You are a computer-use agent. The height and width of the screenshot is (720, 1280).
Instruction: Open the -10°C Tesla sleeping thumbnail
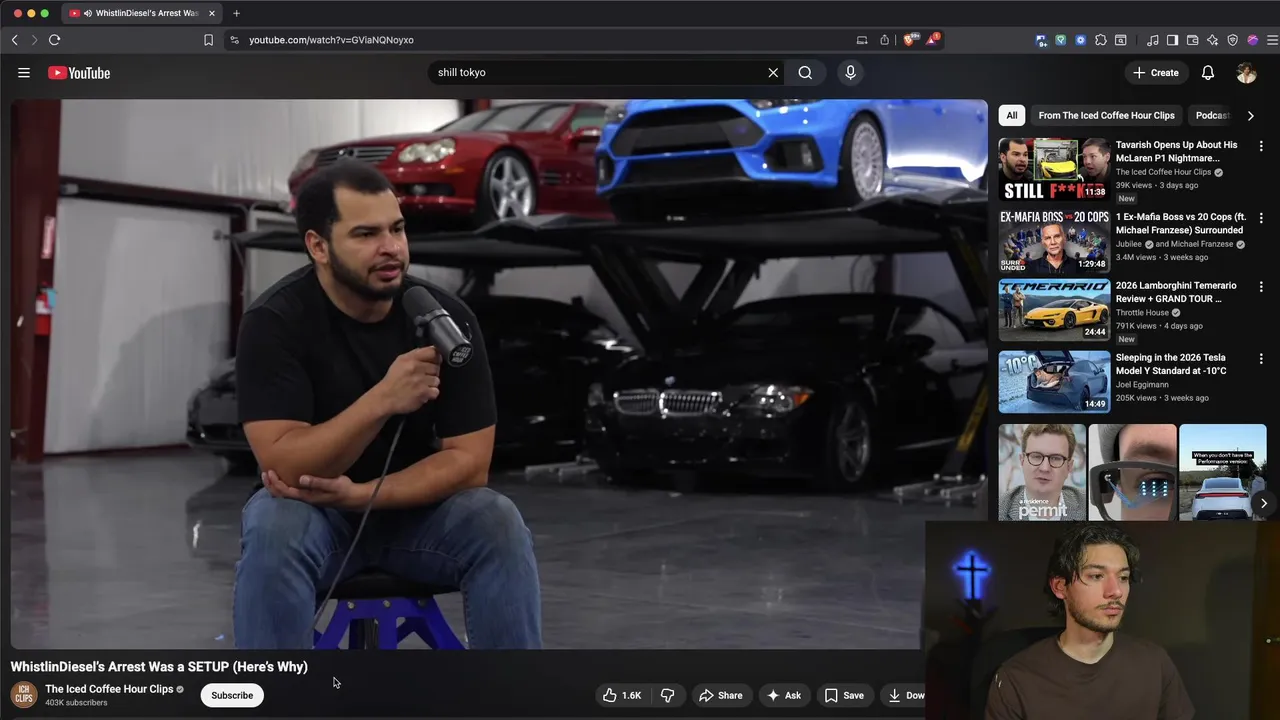[x=1054, y=382]
